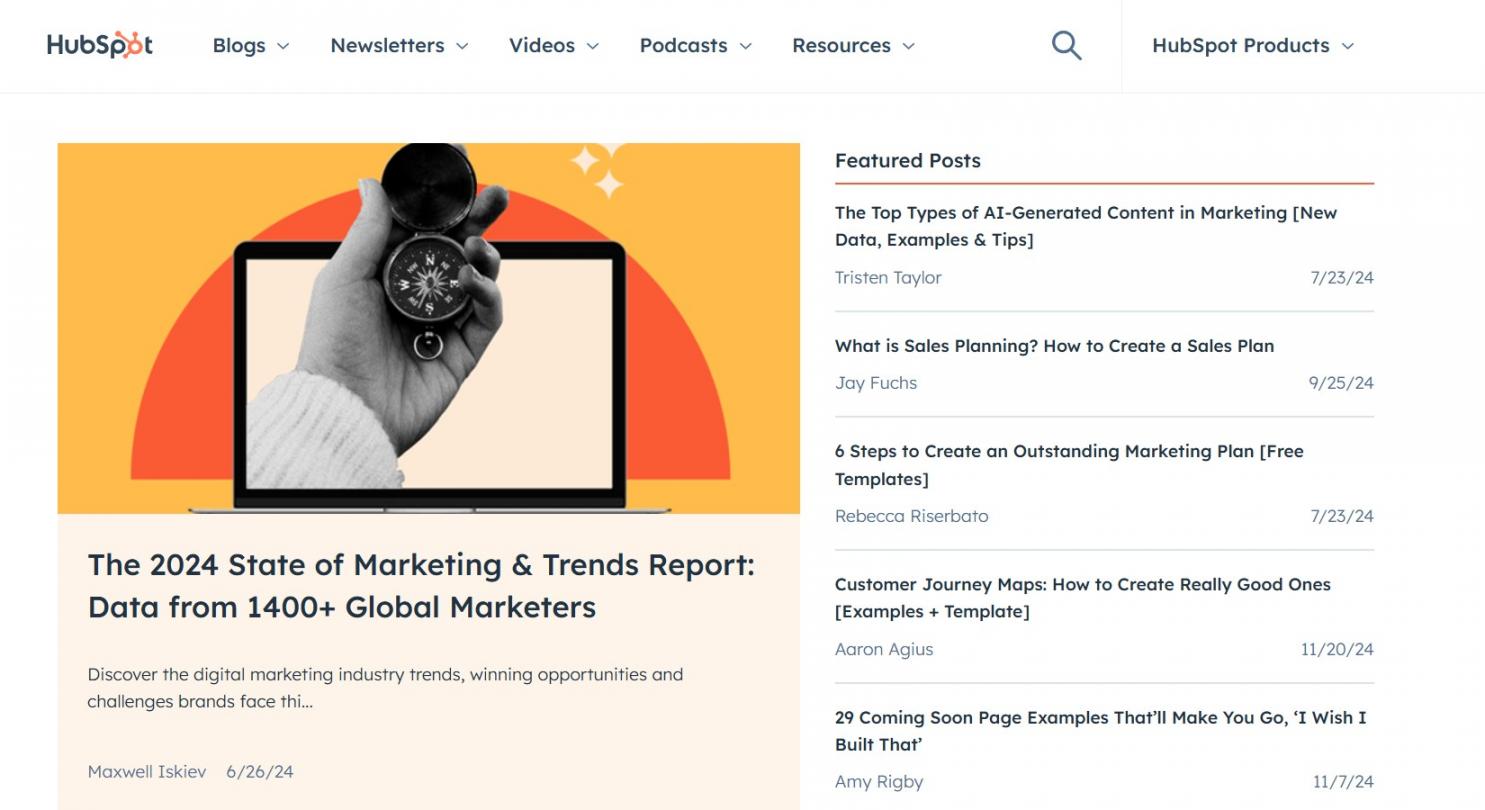1485x810 pixels.
Task: Click the 11/7/24 date of Coming Soon post
Action: click(x=1343, y=782)
